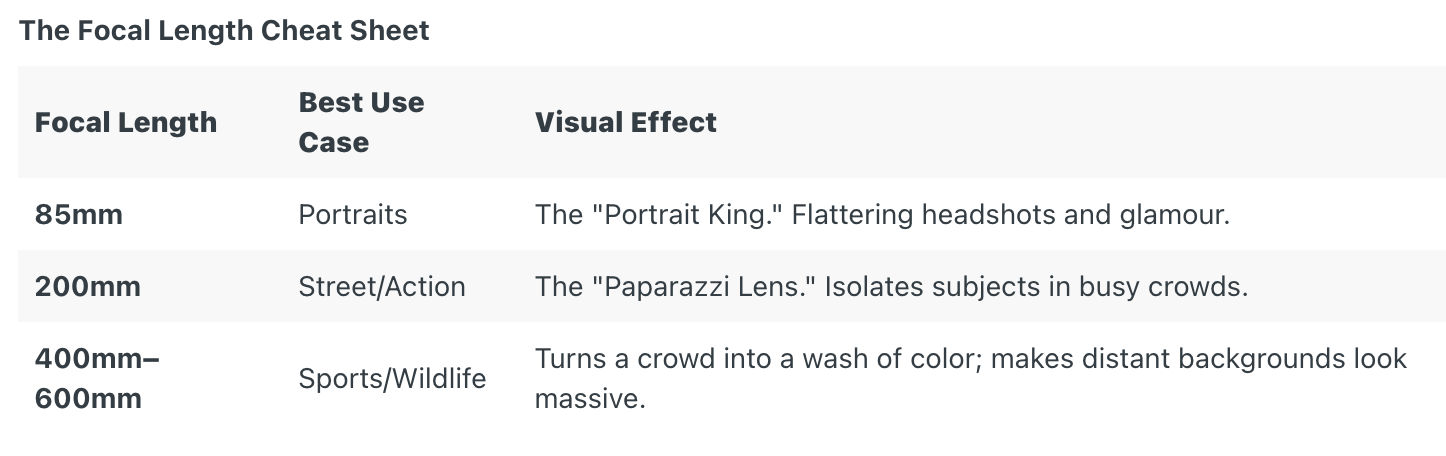
Task: Click the word 'Case' in header
Action: [334, 142]
